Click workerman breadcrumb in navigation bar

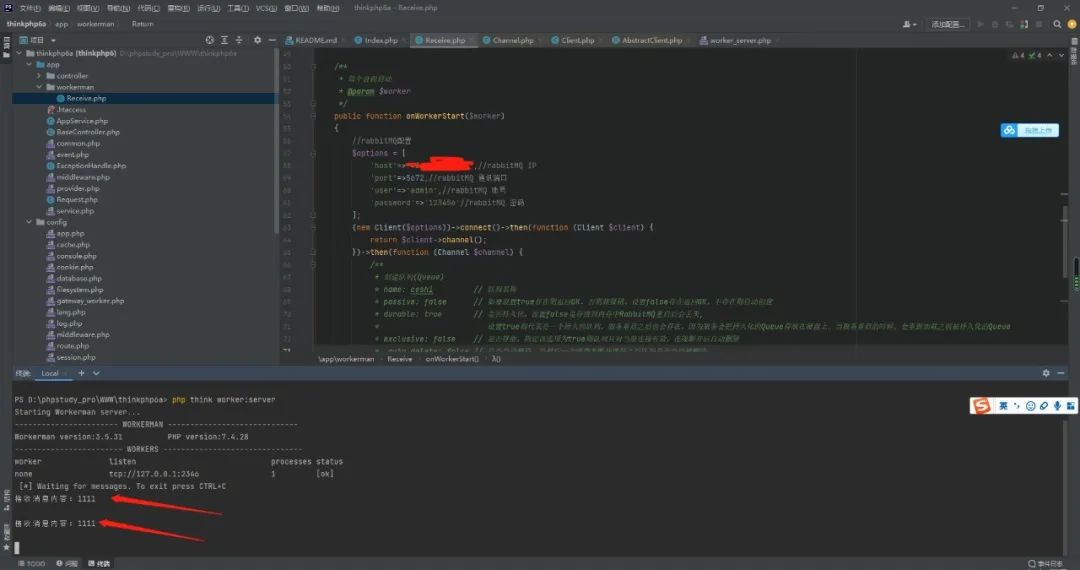[96, 24]
